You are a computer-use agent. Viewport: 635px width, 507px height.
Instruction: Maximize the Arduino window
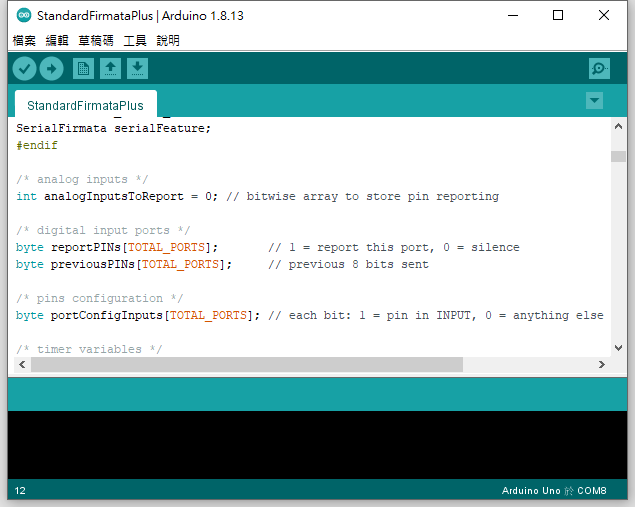[558, 15]
